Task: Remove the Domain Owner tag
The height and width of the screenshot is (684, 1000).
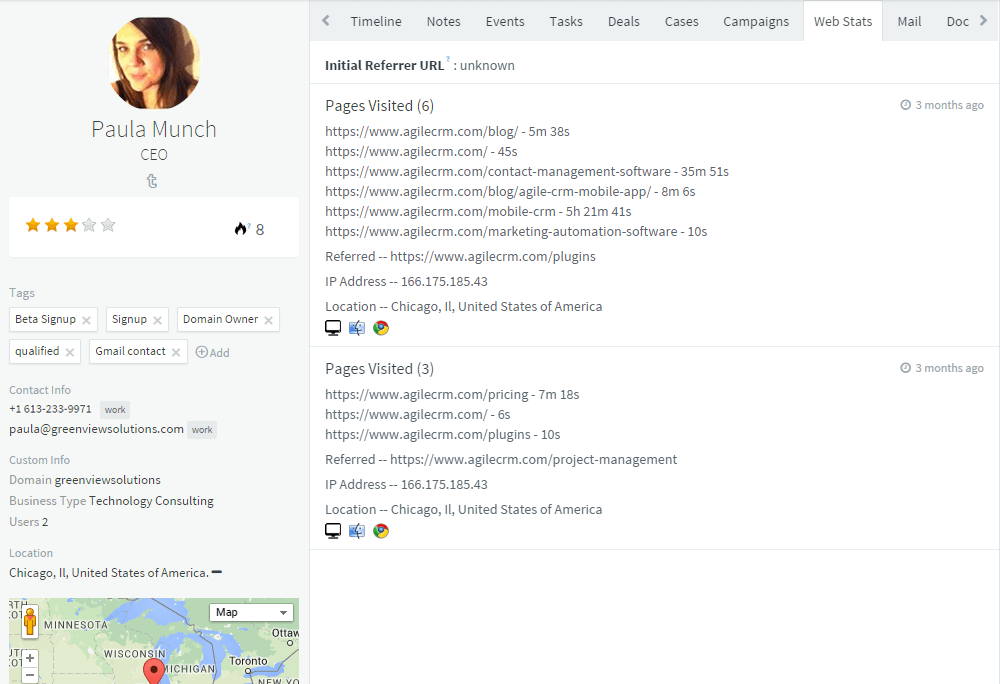Action: coord(268,320)
